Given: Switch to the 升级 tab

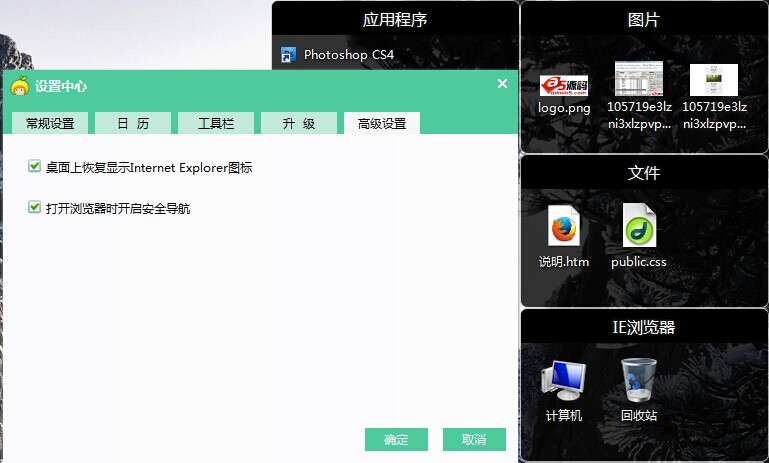Looking at the screenshot, I should tap(299, 123).
